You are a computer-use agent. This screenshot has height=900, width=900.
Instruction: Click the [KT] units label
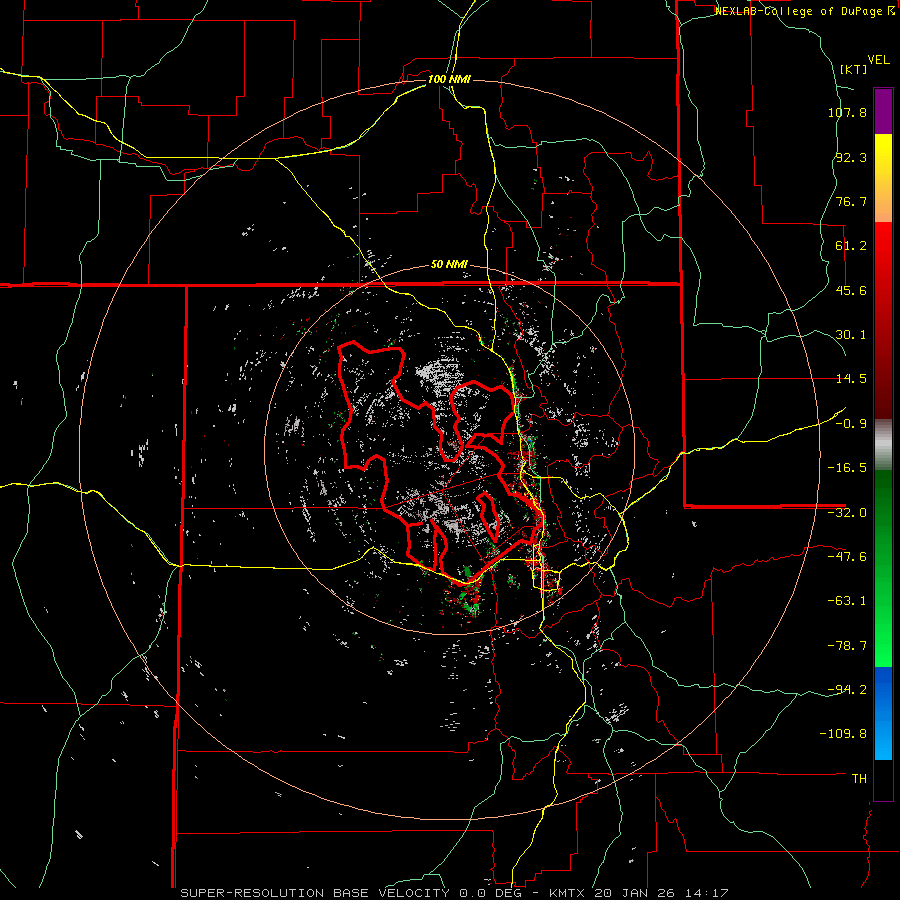852,69
